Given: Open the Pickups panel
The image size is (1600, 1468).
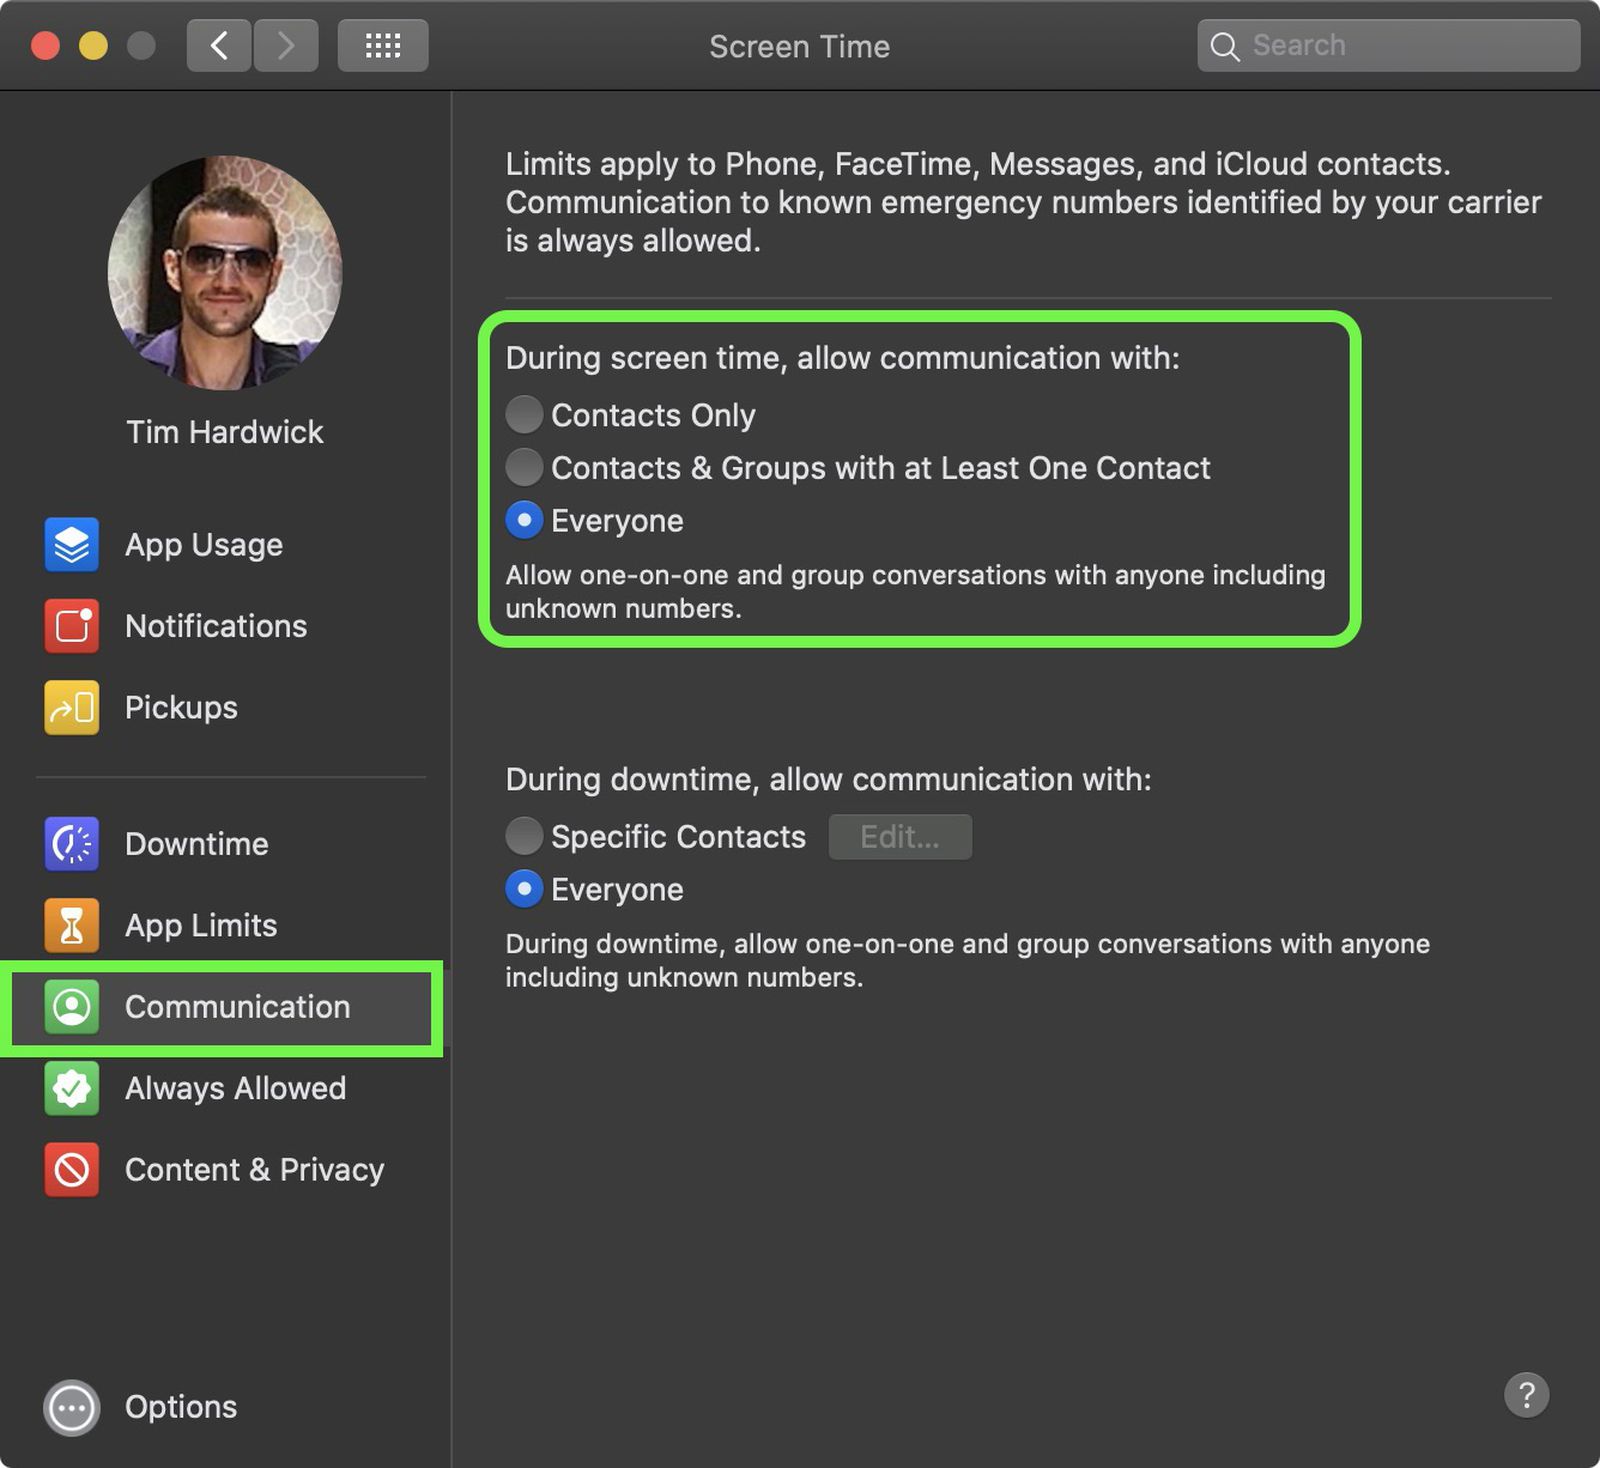Looking at the screenshot, I should 179,707.
